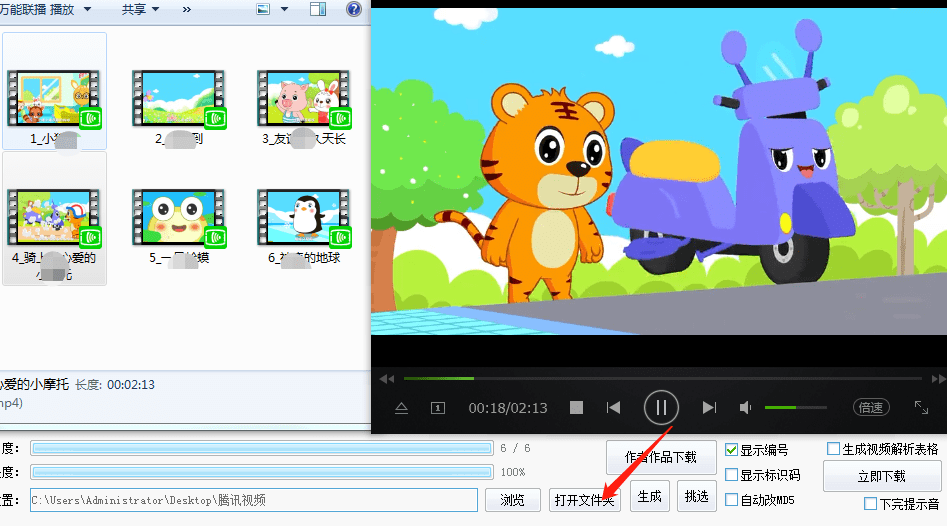This screenshot has width=947, height=526.
Task: Click the 长度: 00:02:13 detail text
Action: (x=115, y=385)
